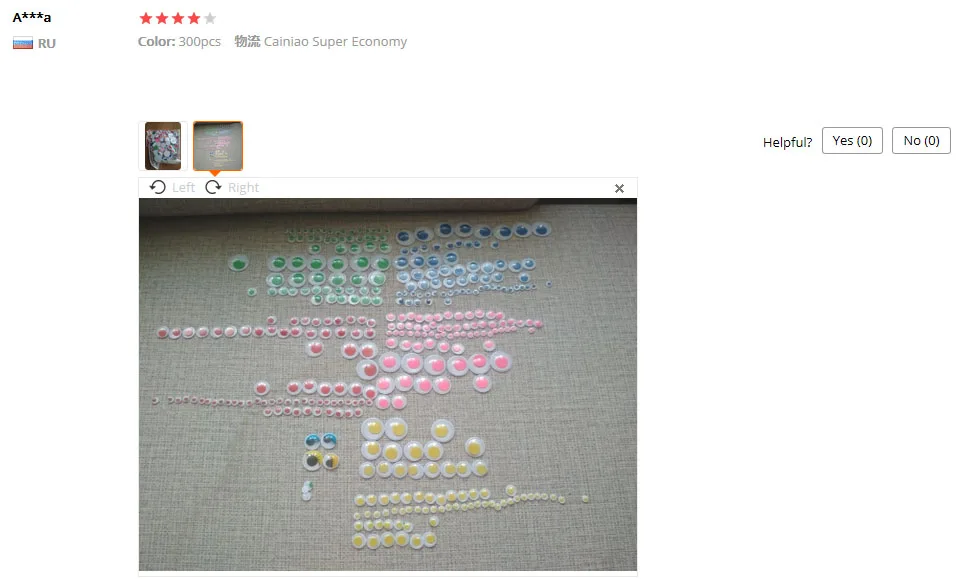
Task: Click the reviewer name A***a
Action: click(32, 17)
